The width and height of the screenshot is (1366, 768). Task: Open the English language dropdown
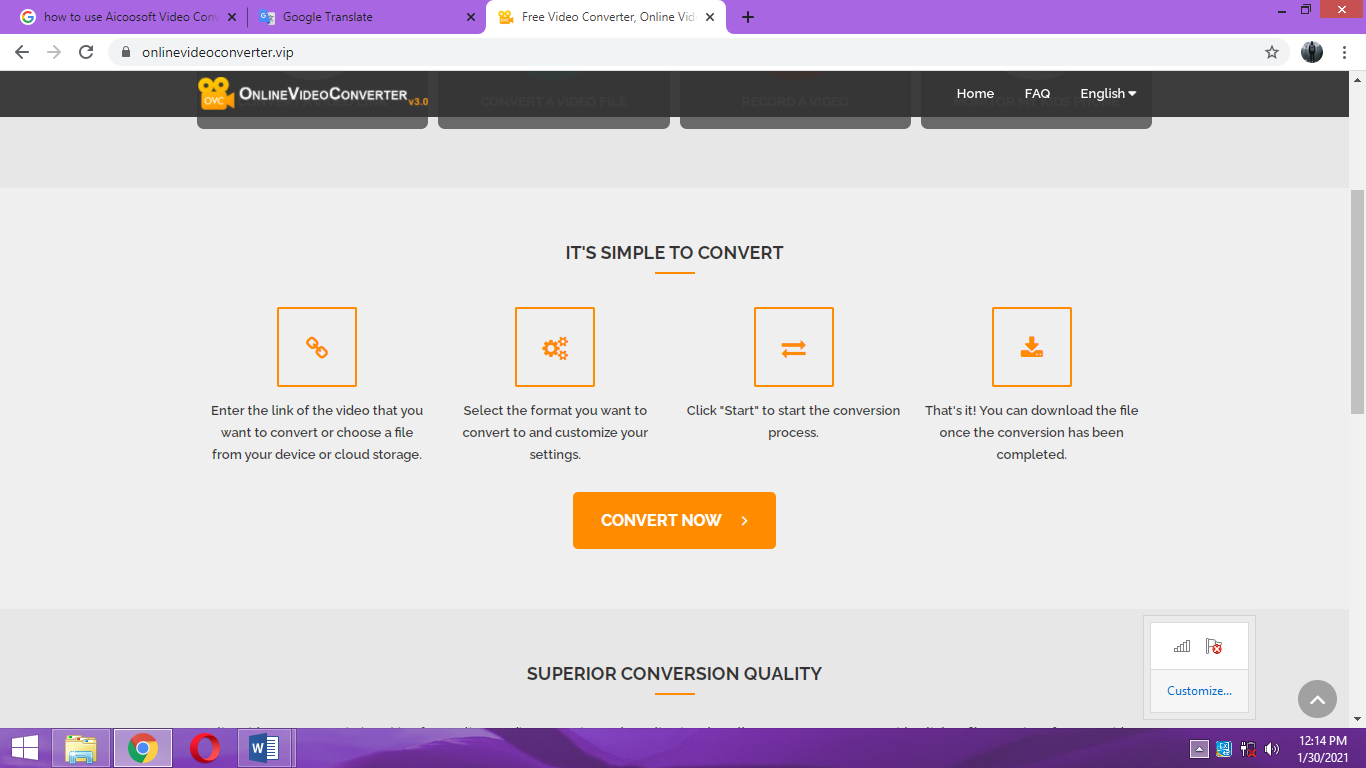(x=1108, y=93)
